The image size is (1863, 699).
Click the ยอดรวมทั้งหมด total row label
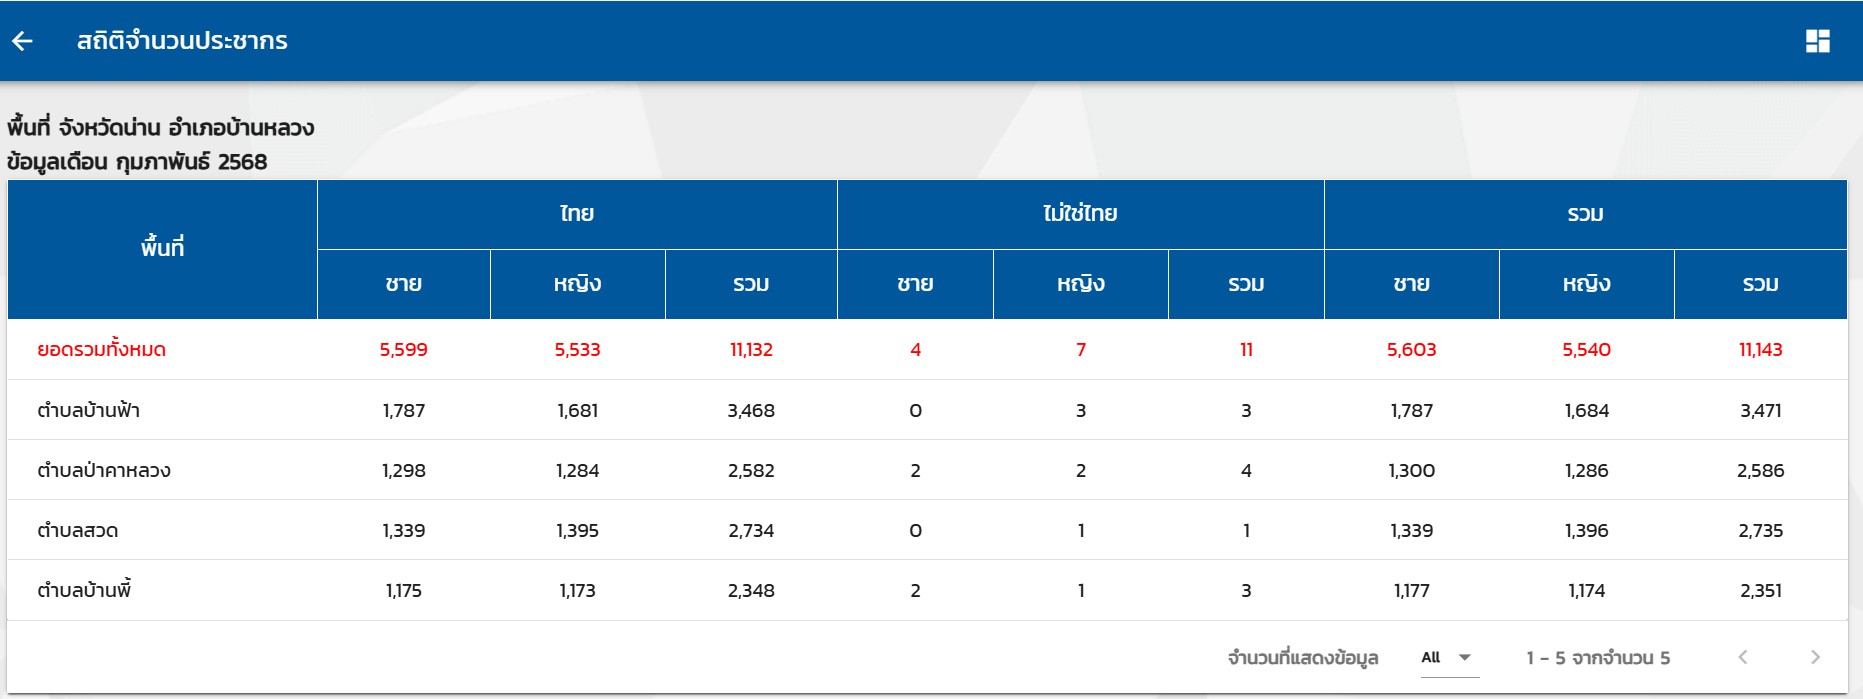coord(101,350)
